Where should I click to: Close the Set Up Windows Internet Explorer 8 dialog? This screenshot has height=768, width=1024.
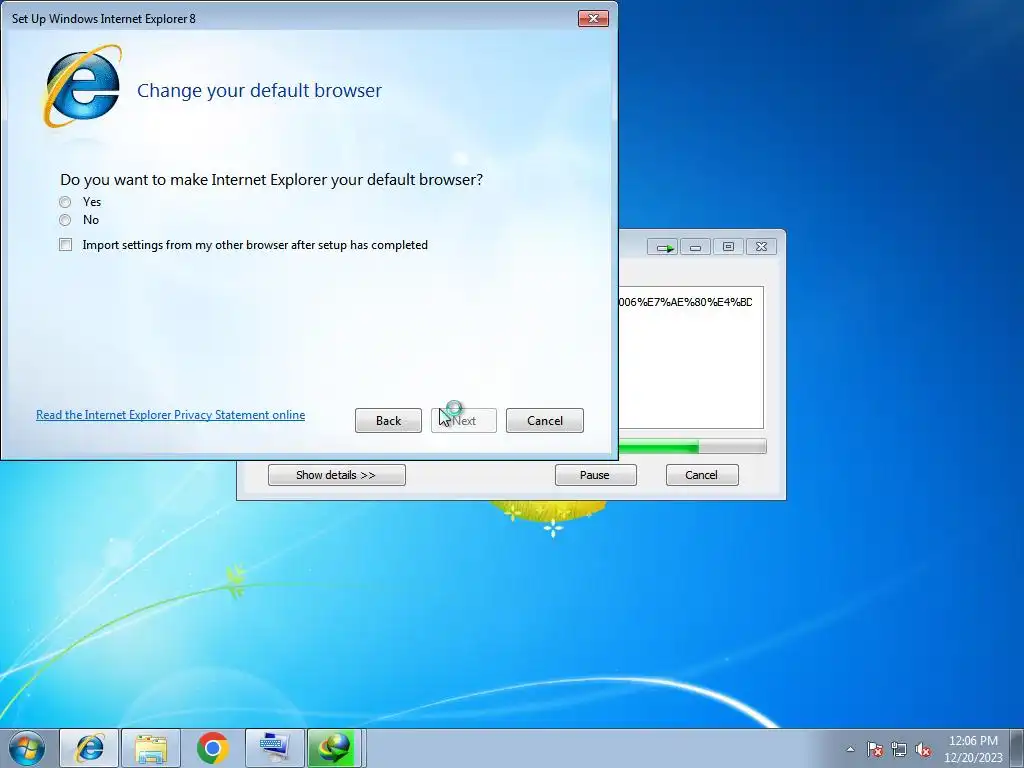point(593,18)
